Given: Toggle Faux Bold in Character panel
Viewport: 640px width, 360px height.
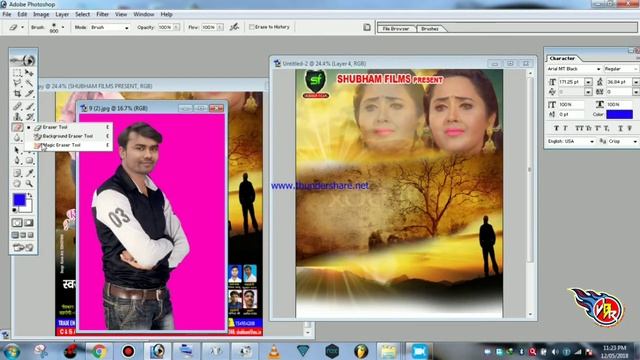Looking at the screenshot, I should pos(556,128).
